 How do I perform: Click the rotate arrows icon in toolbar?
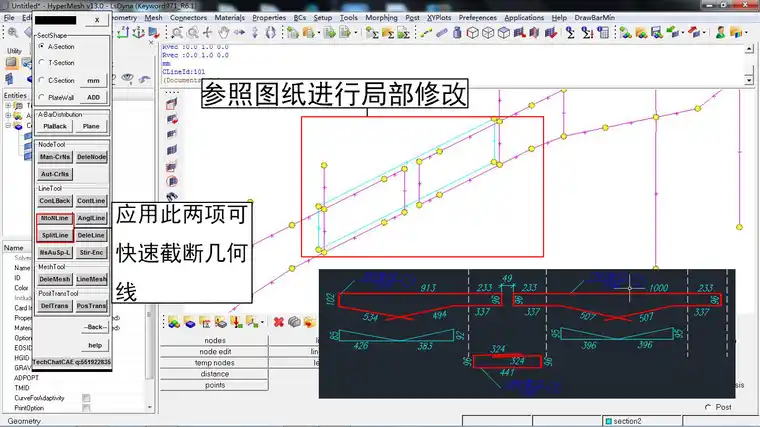(x=270, y=32)
